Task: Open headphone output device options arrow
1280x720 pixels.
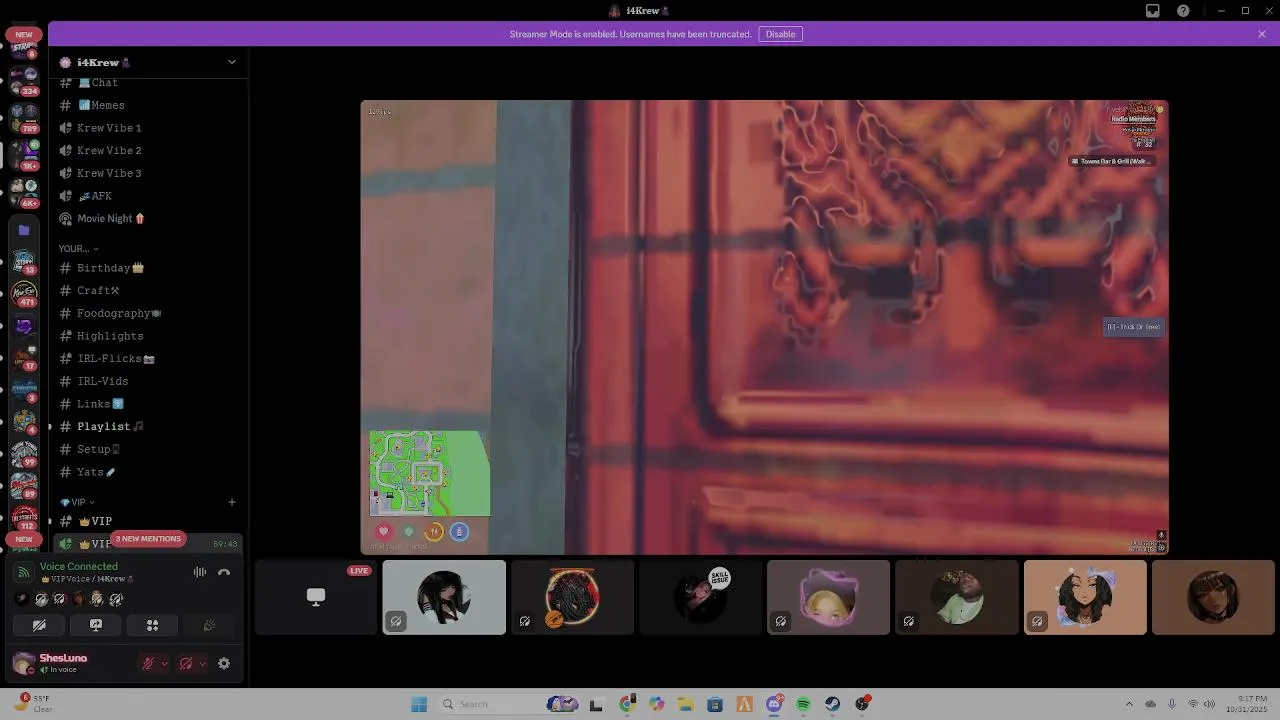Action: coord(202,663)
